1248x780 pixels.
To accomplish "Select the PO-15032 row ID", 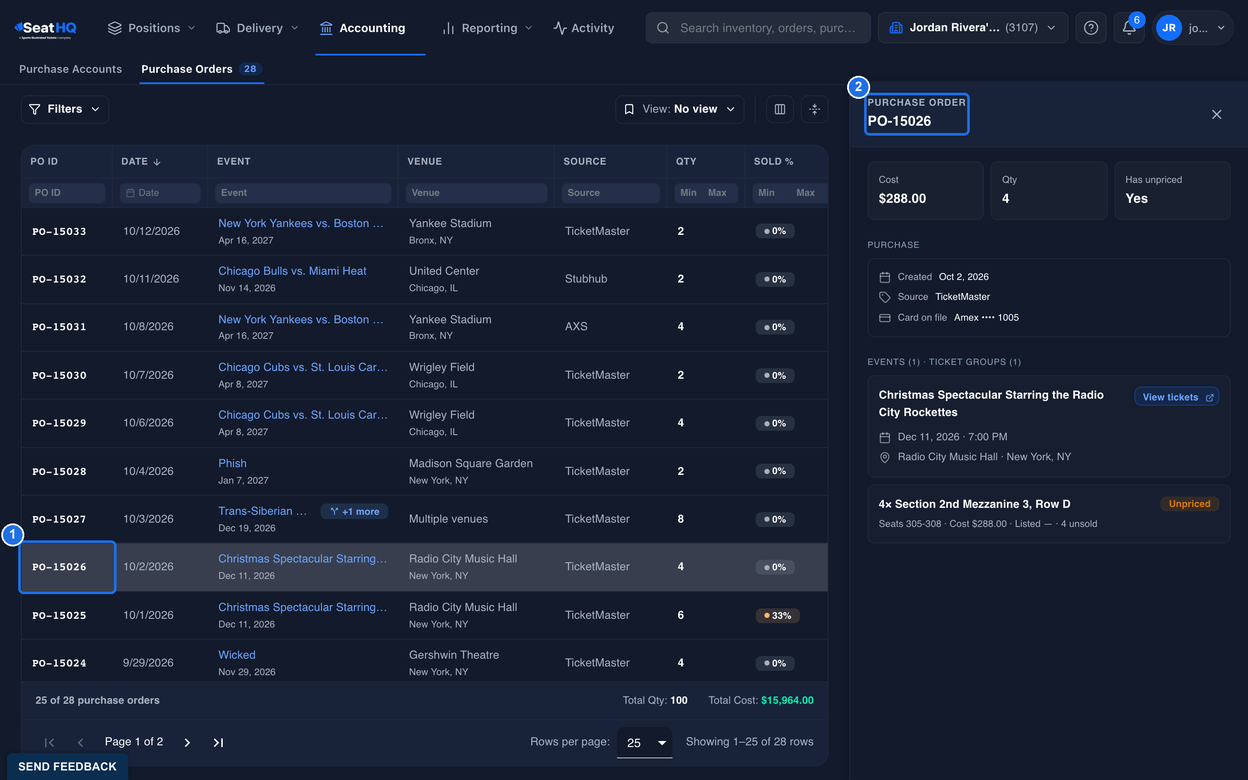I will pos(59,279).
